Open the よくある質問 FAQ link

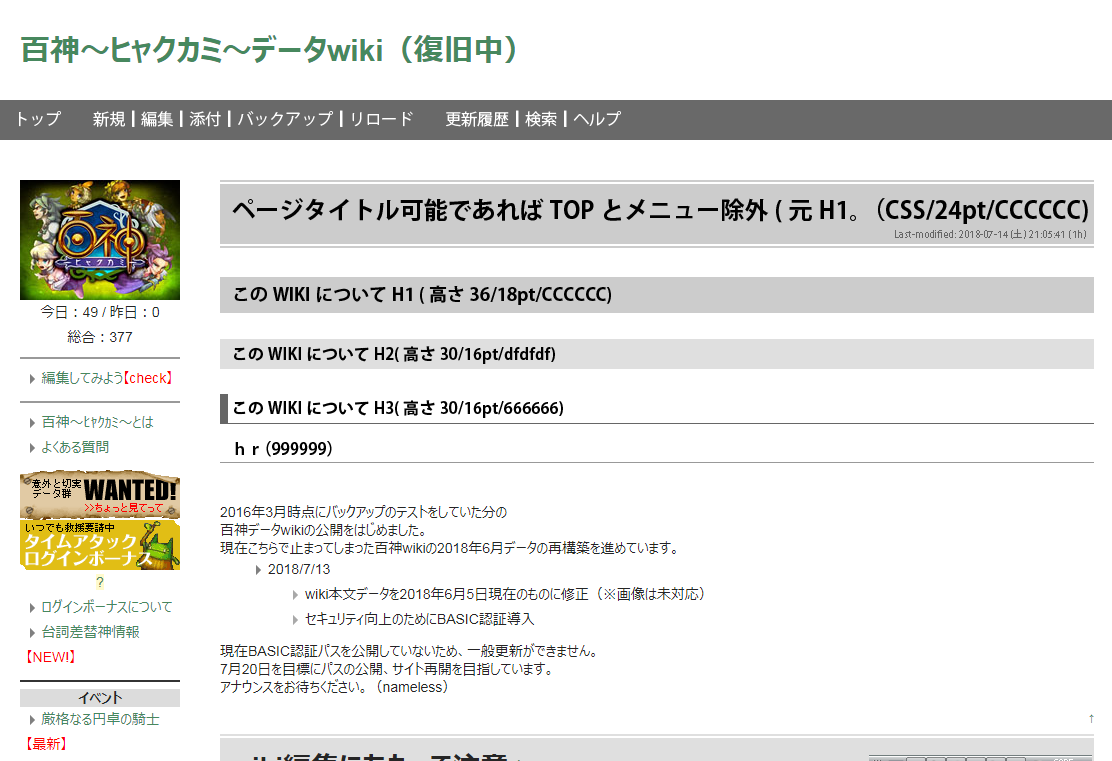(75, 447)
